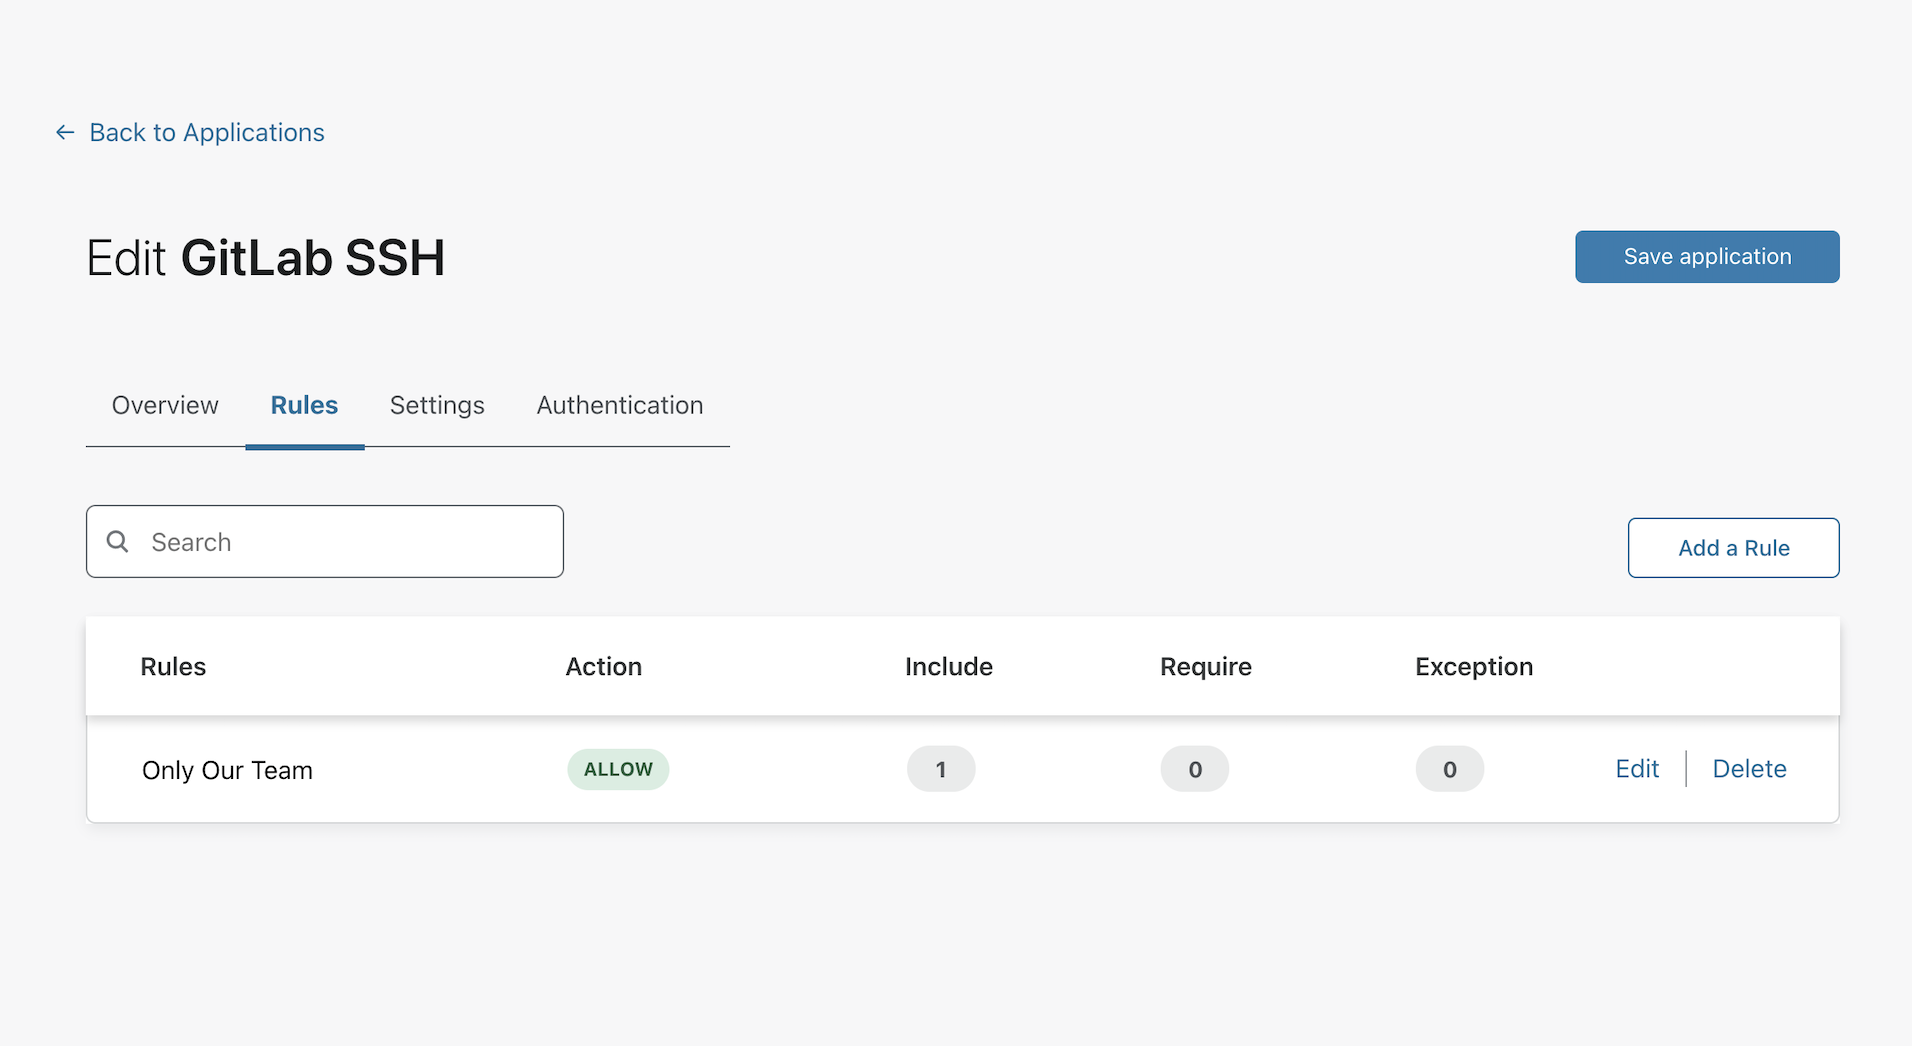This screenshot has width=1912, height=1046.
Task: Delete the Only Our Team rule
Action: (1749, 768)
